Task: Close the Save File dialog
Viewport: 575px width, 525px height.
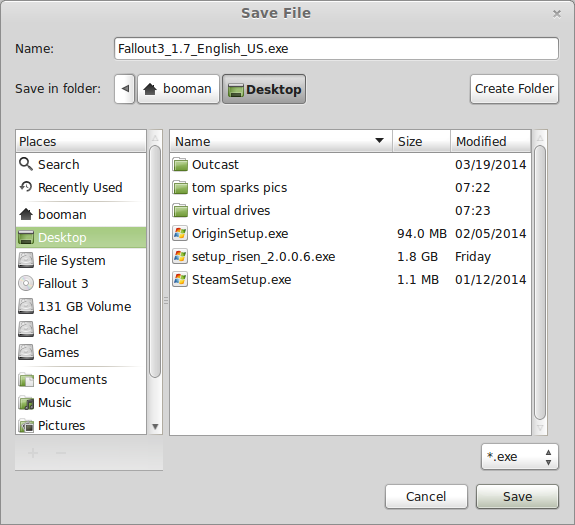Action: (x=557, y=14)
